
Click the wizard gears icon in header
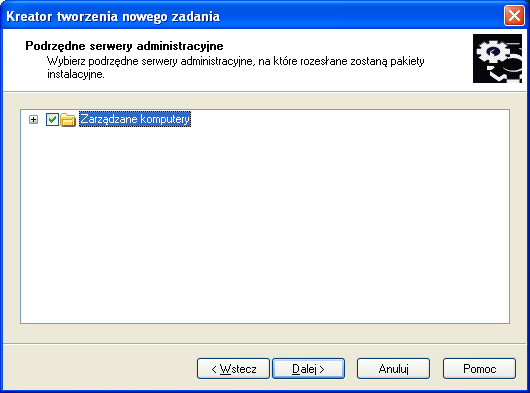(x=497, y=58)
